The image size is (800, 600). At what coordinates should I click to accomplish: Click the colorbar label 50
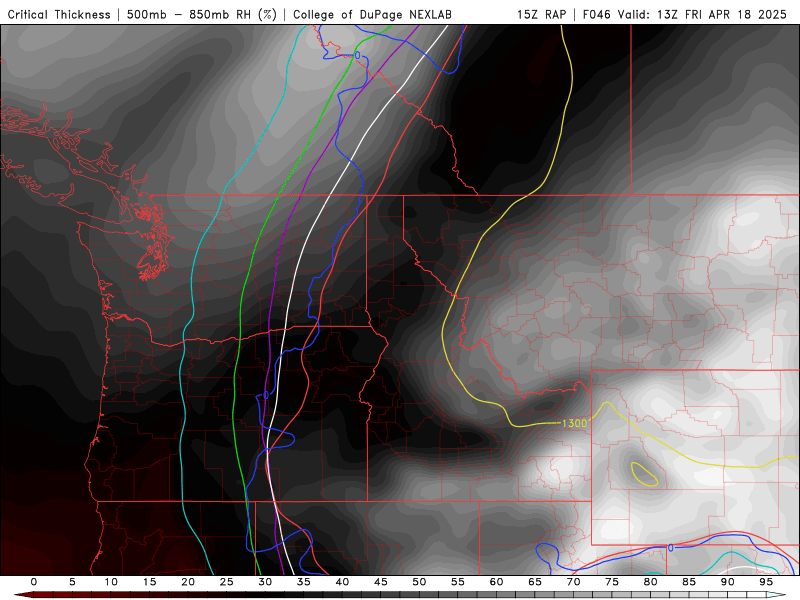[x=419, y=582]
